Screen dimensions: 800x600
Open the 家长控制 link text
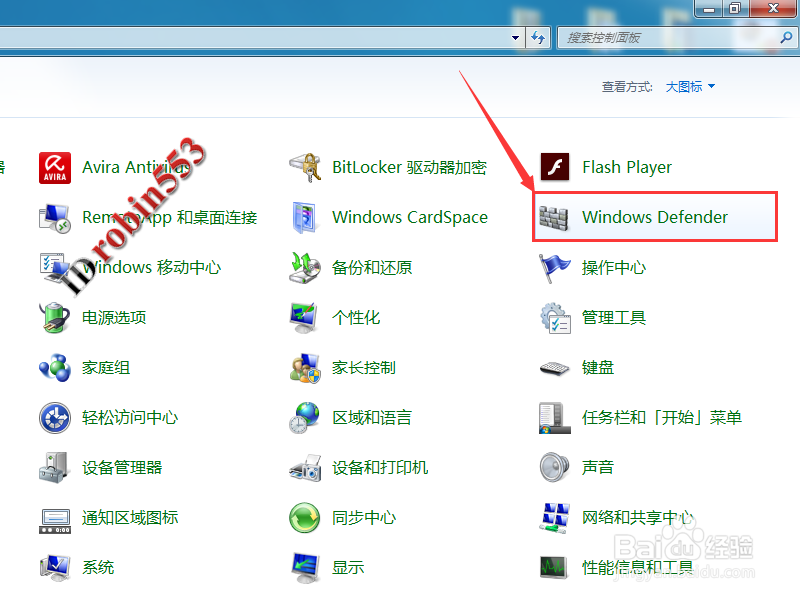(364, 367)
